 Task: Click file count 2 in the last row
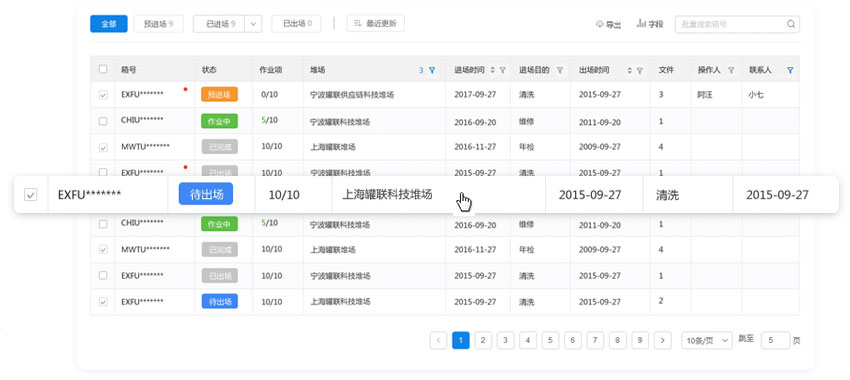(661, 301)
